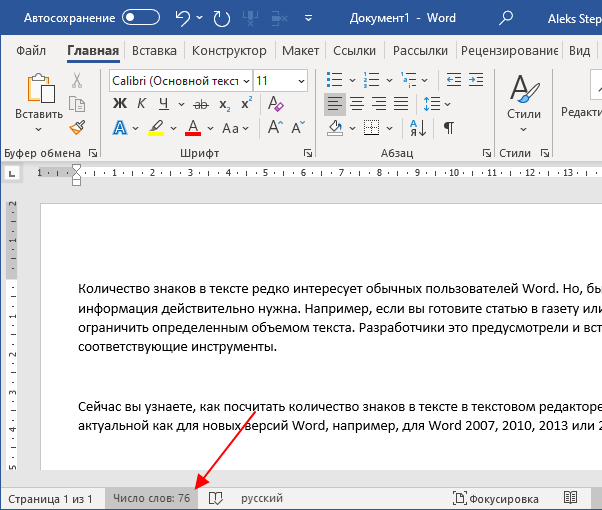Click the Фокусировка button in status bar
The image size is (602, 510).
(x=496, y=498)
